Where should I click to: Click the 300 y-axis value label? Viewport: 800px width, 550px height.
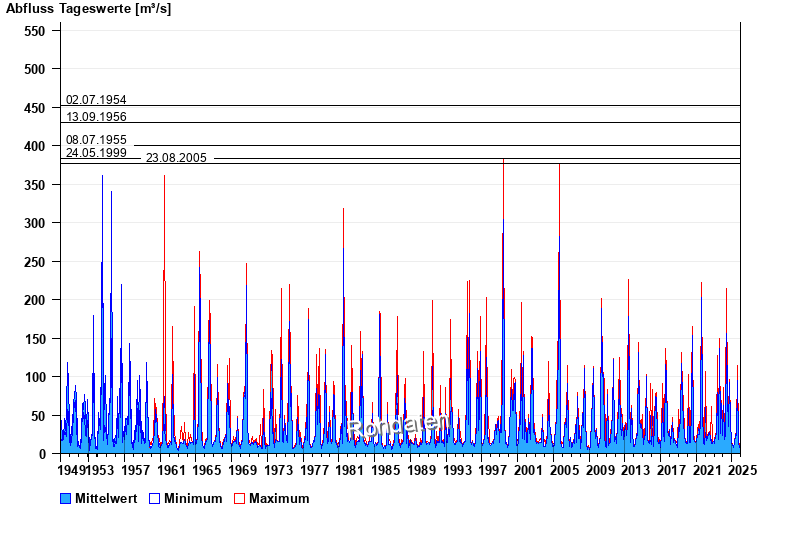coord(35,223)
